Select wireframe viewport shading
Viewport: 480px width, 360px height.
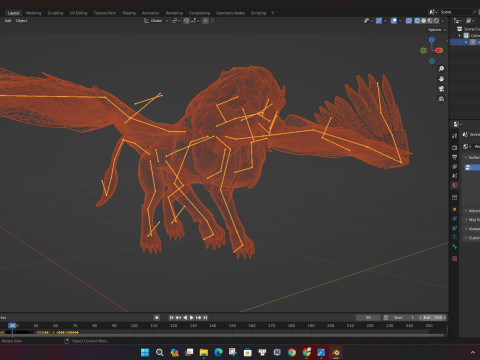pos(417,21)
